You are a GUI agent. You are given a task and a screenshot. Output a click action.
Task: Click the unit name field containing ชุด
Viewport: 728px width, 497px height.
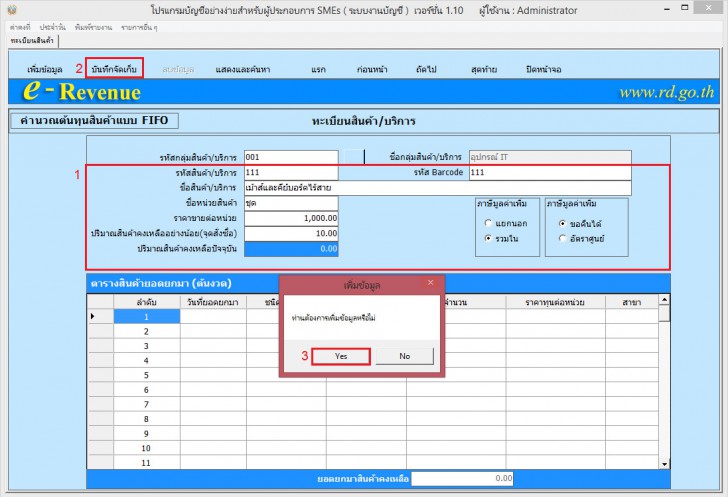tap(291, 203)
